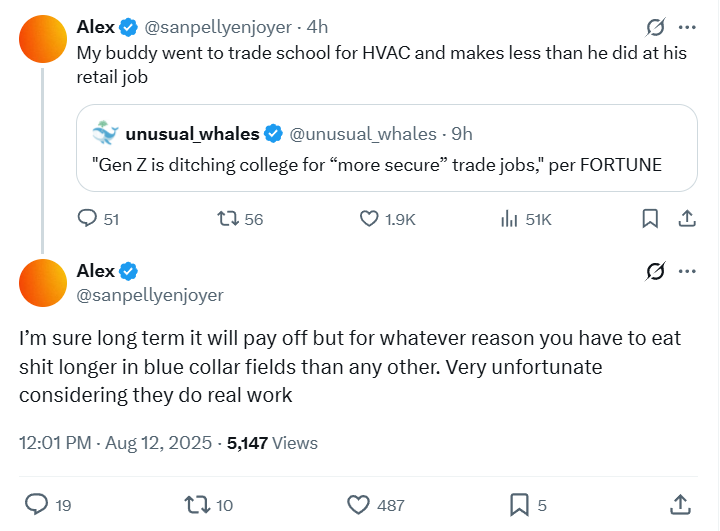Like the main tweet with 487 likes
The image size is (720, 531).
tap(360, 505)
